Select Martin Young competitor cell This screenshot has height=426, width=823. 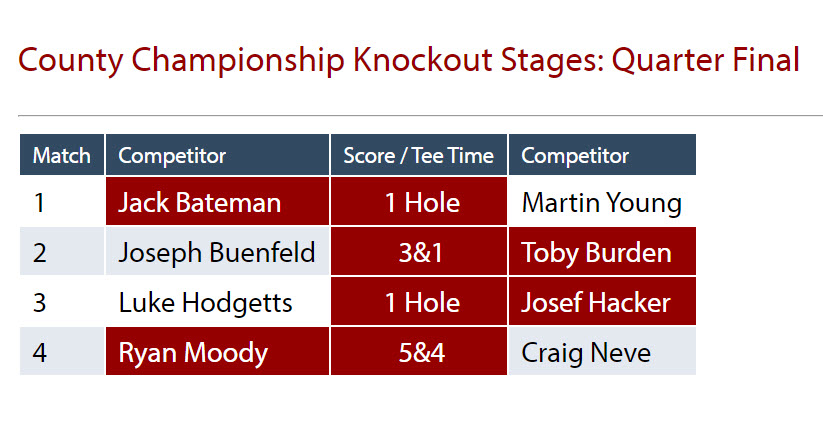[x=603, y=201]
